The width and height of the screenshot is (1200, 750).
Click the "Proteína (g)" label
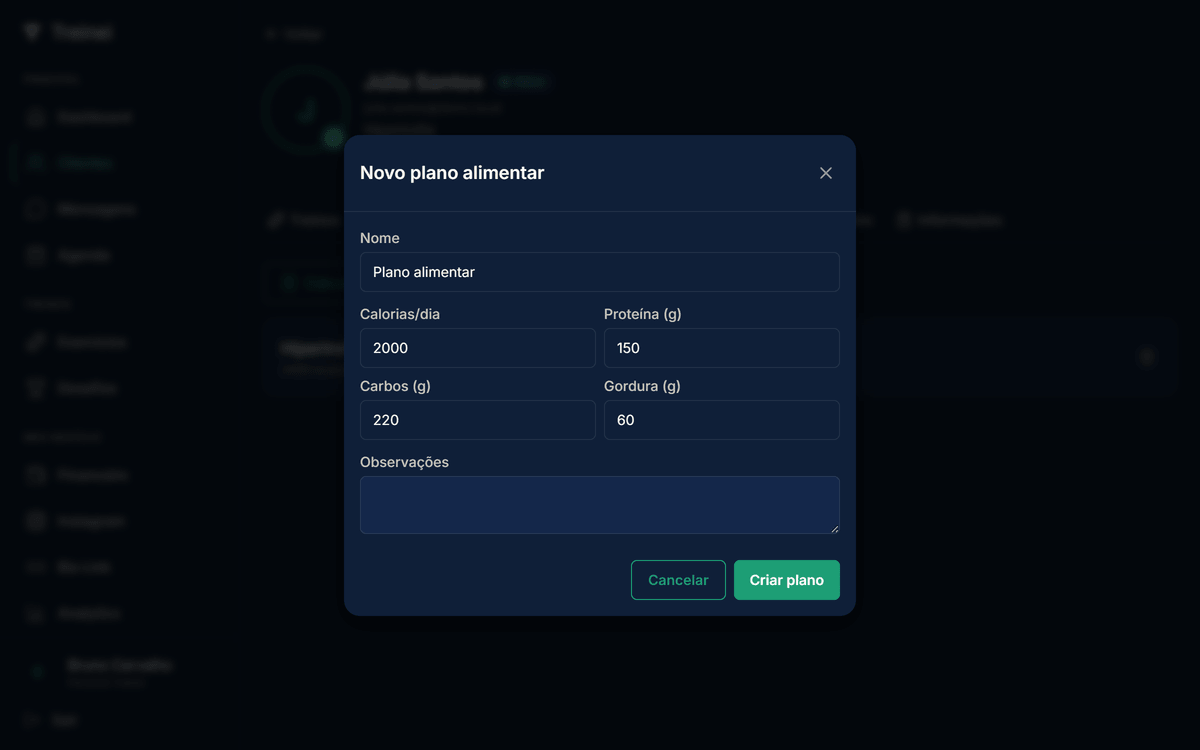[x=643, y=314]
